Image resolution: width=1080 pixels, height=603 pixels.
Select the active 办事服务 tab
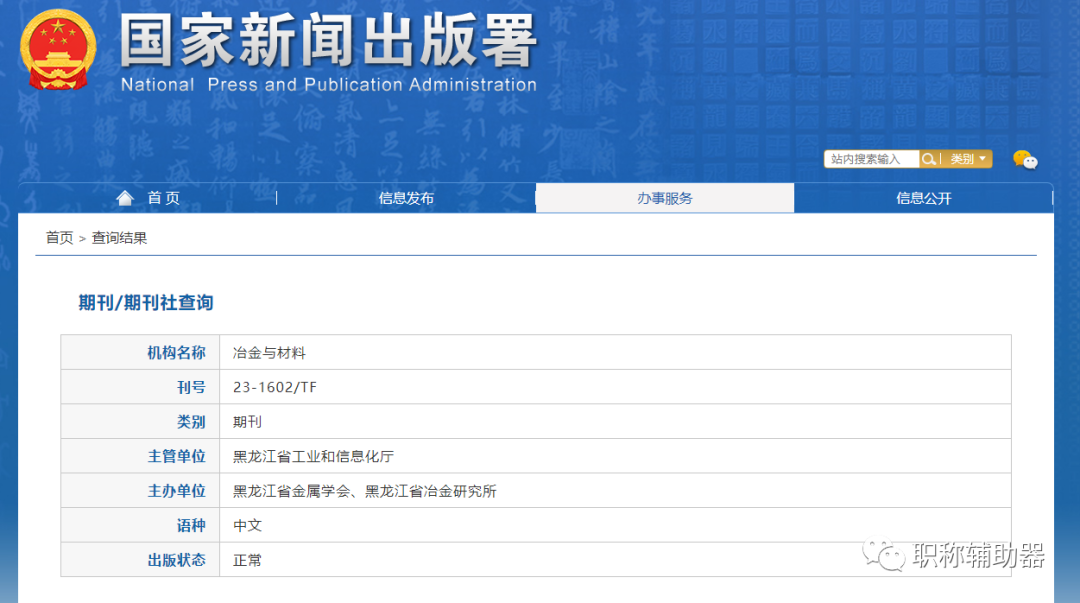(664, 197)
